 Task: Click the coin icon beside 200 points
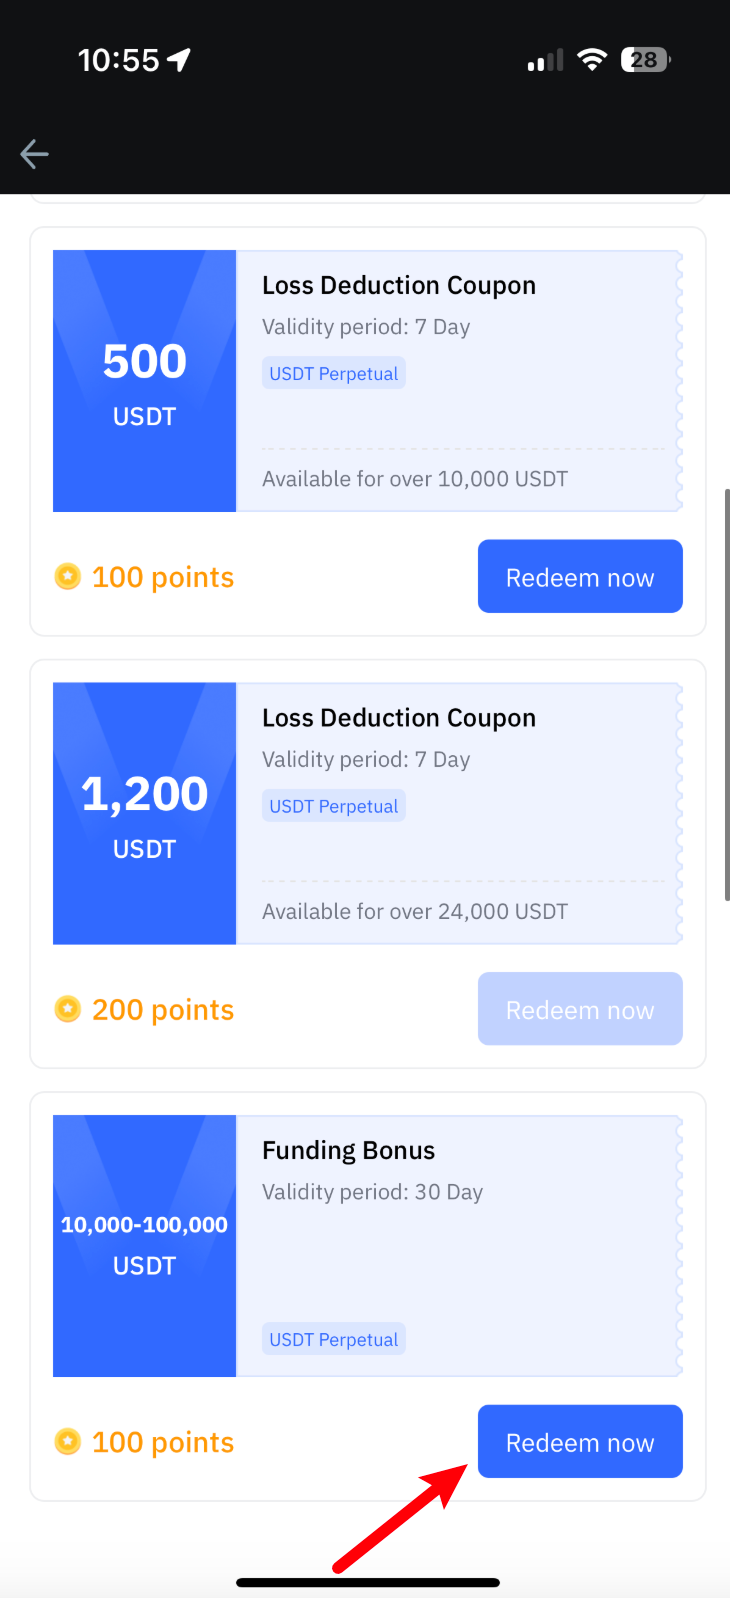pyautogui.click(x=67, y=1010)
